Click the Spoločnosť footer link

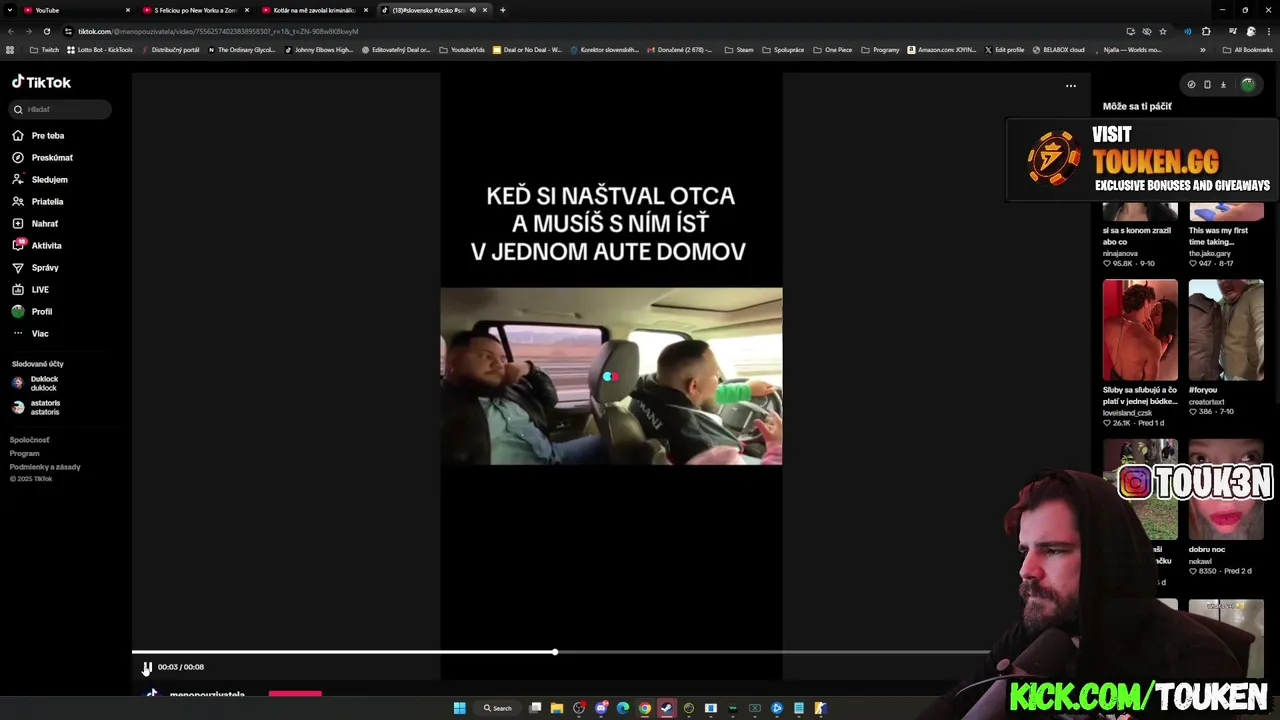(x=29, y=440)
